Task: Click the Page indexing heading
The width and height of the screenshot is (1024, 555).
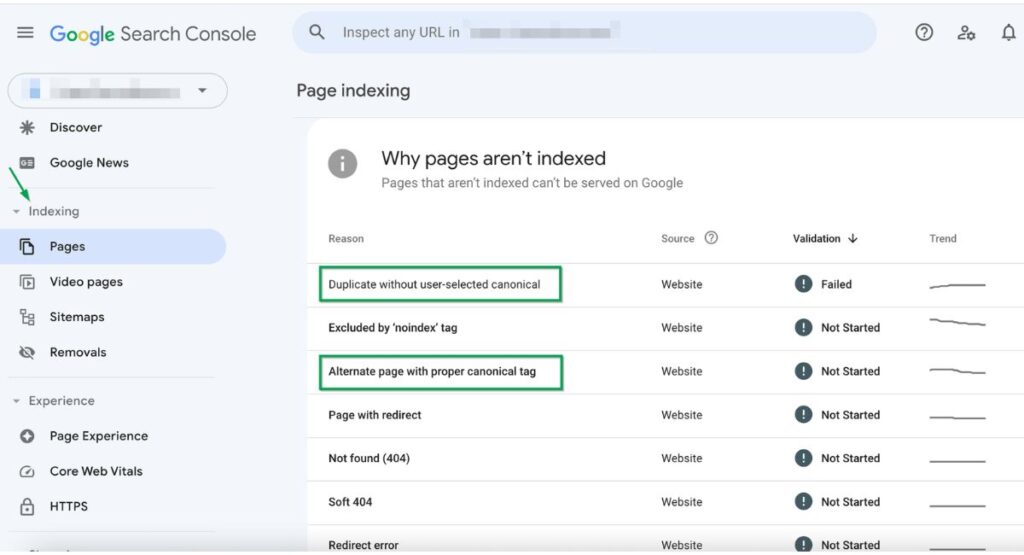Action: (353, 90)
